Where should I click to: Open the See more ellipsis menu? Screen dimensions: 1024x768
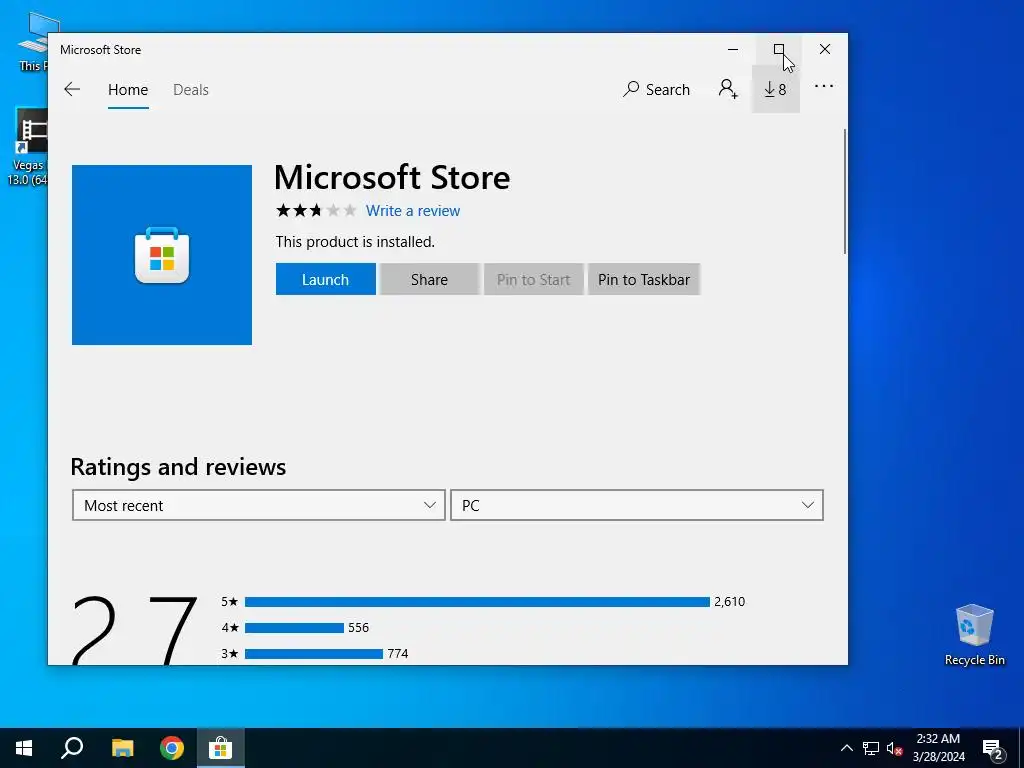824,86
